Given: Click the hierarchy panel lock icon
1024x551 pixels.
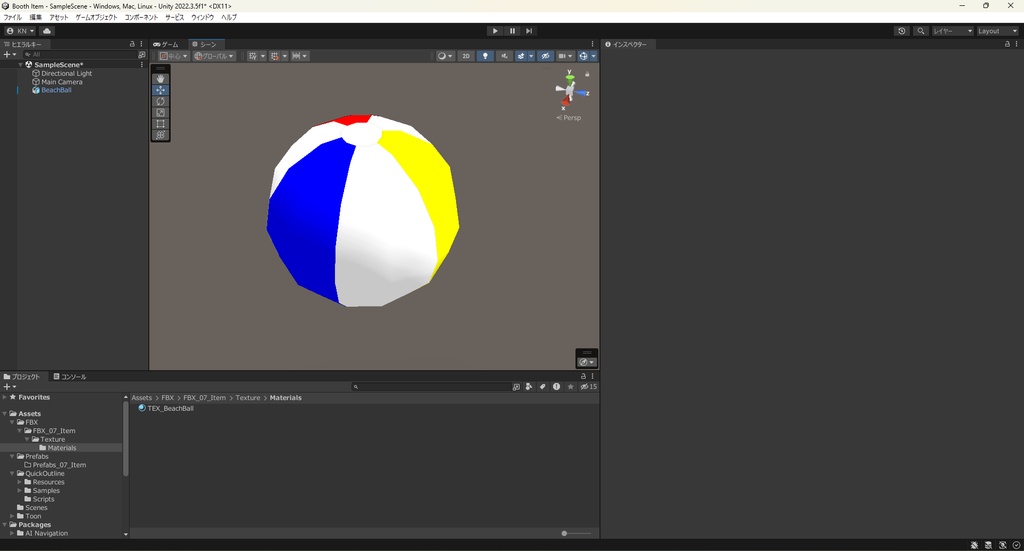Looking at the screenshot, I should click(x=132, y=44).
